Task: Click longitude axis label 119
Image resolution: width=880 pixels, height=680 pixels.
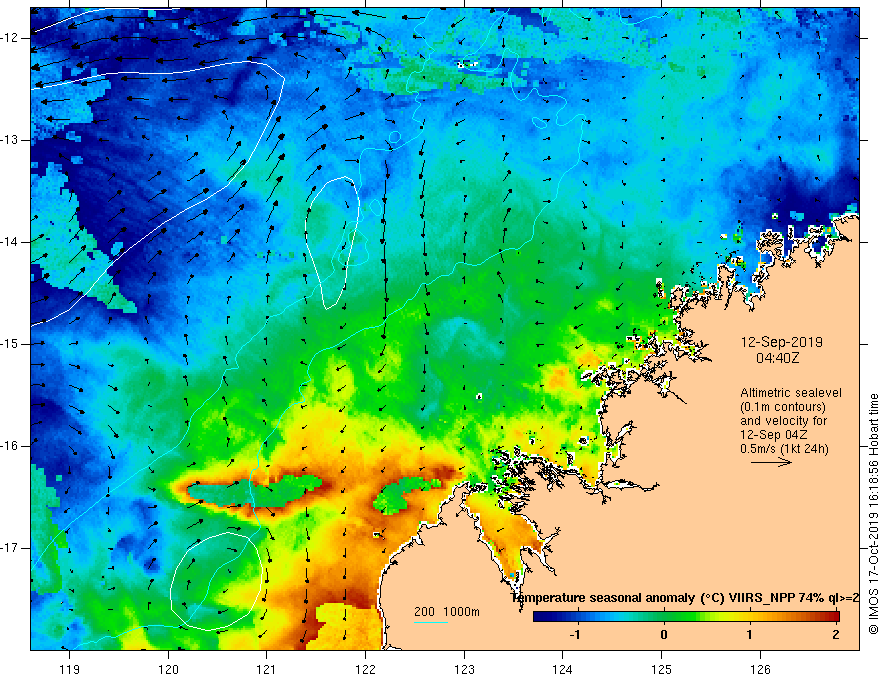Action: pos(70,669)
